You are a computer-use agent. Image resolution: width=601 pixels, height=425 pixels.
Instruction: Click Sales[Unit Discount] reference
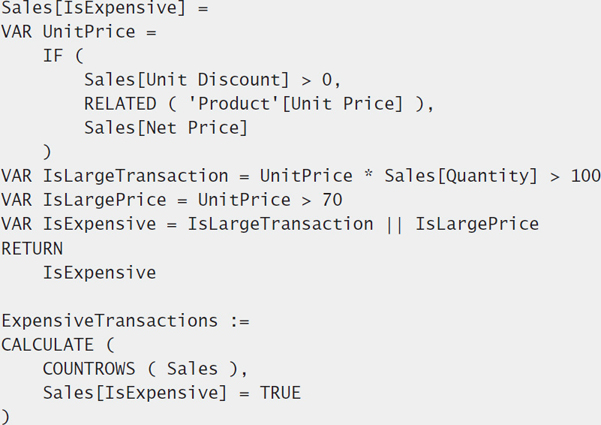coord(187,80)
